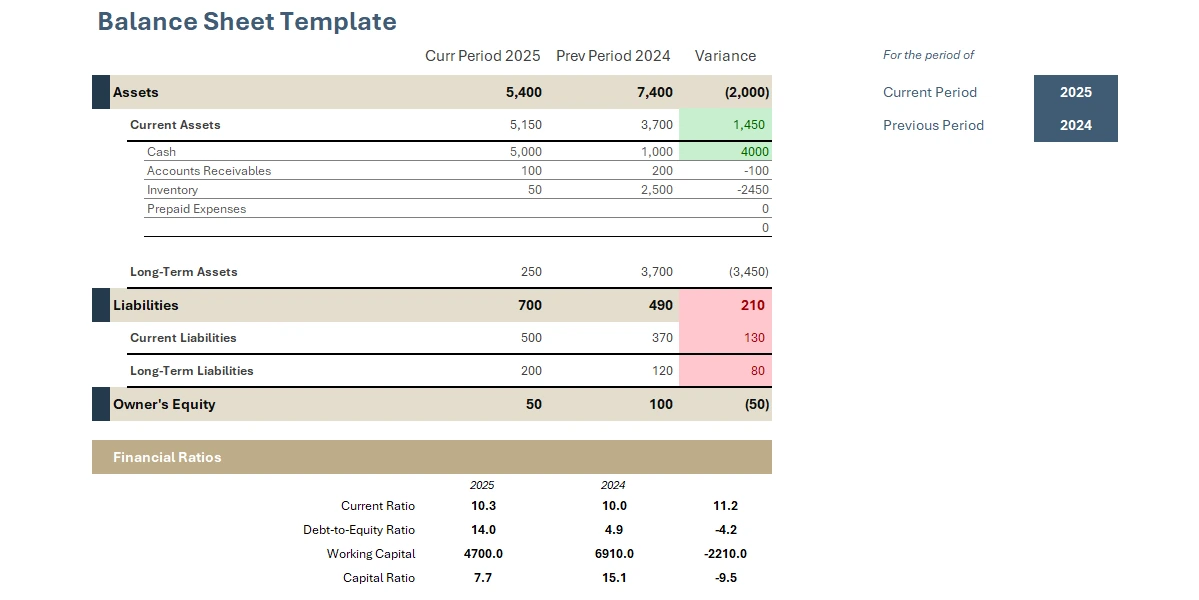Image resolution: width=1199 pixels, height=600 pixels.
Task: Click the Variance column header
Action: click(725, 56)
